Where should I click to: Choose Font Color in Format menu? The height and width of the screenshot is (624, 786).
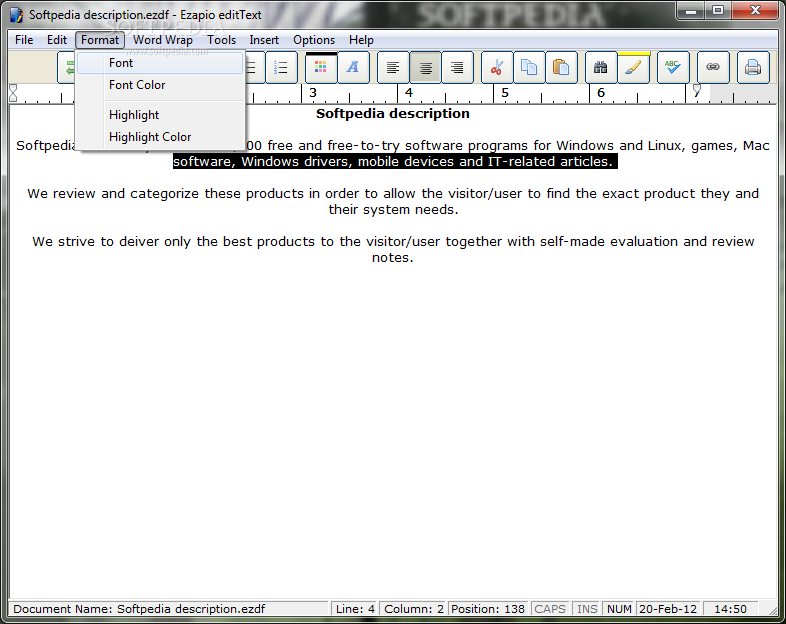pos(160,85)
